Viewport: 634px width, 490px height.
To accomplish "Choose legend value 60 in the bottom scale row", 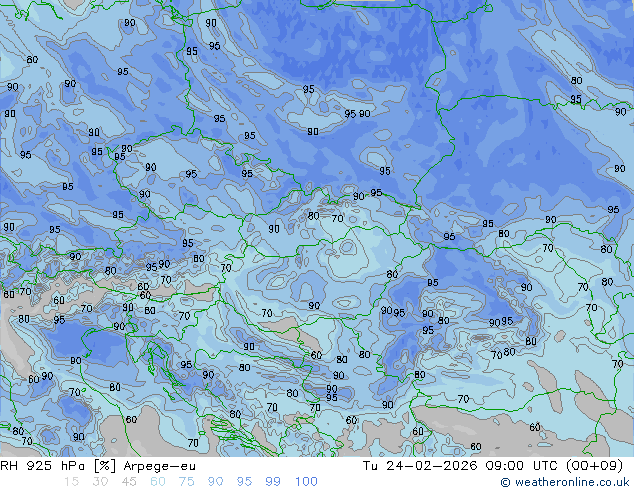I will click(x=158, y=482).
